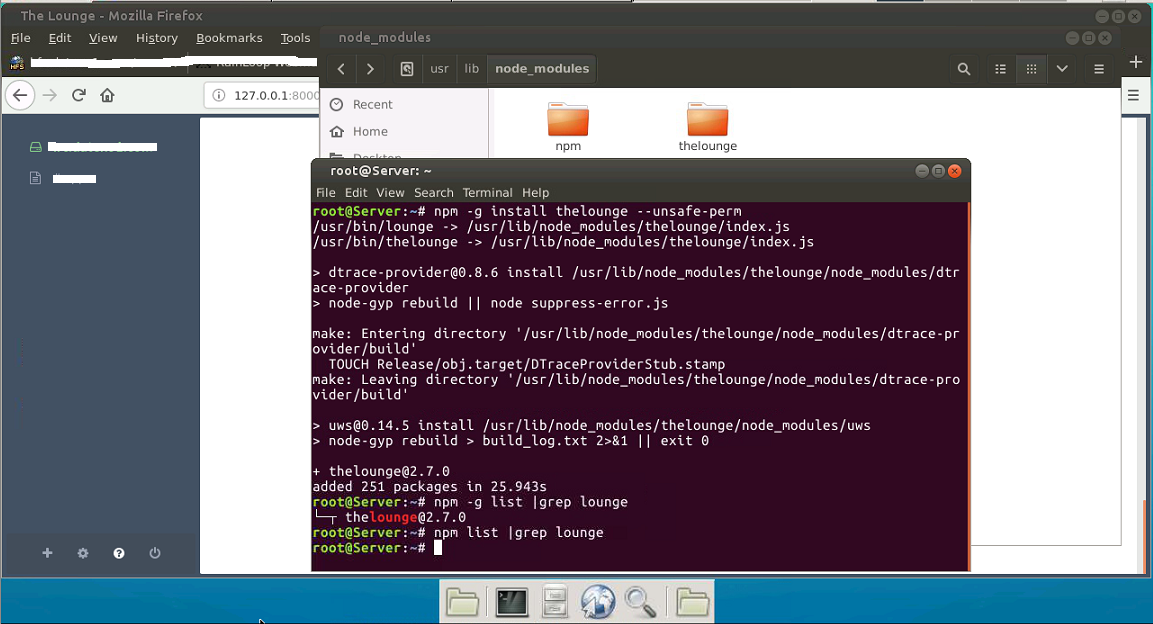1153x624 pixels.
Task: Click node_modules path breadcrumb
Action: point(542,69)
